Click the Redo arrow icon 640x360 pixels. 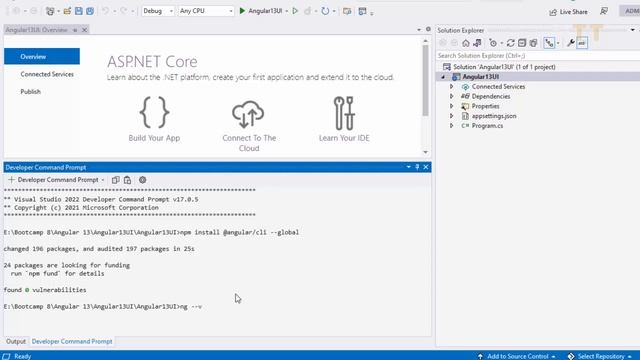(124, 11)
